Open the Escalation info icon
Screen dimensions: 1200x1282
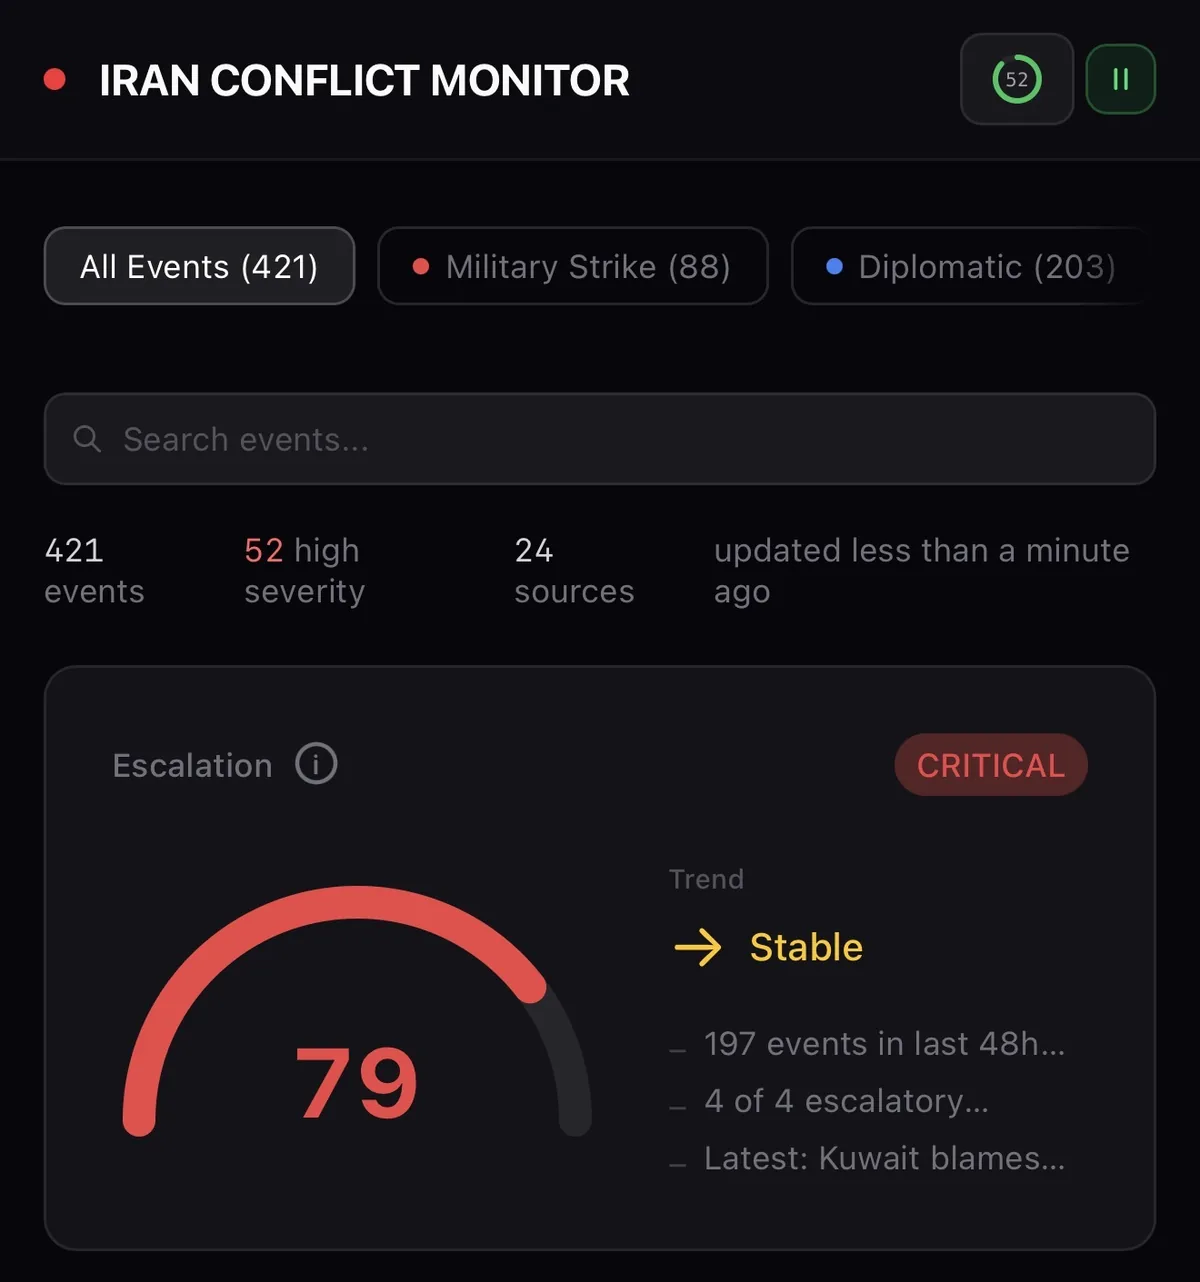[315, 763]
